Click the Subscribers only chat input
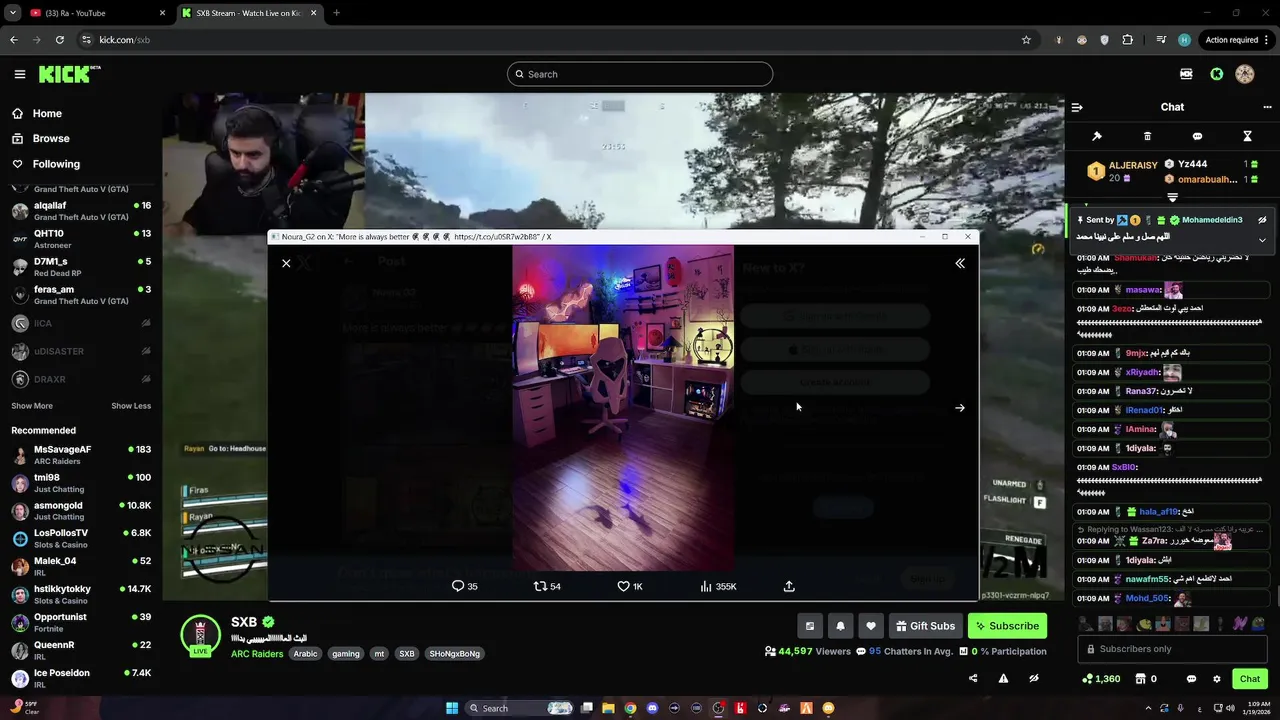Screen dimensions: 1280x720 [x=1171, y=649]
